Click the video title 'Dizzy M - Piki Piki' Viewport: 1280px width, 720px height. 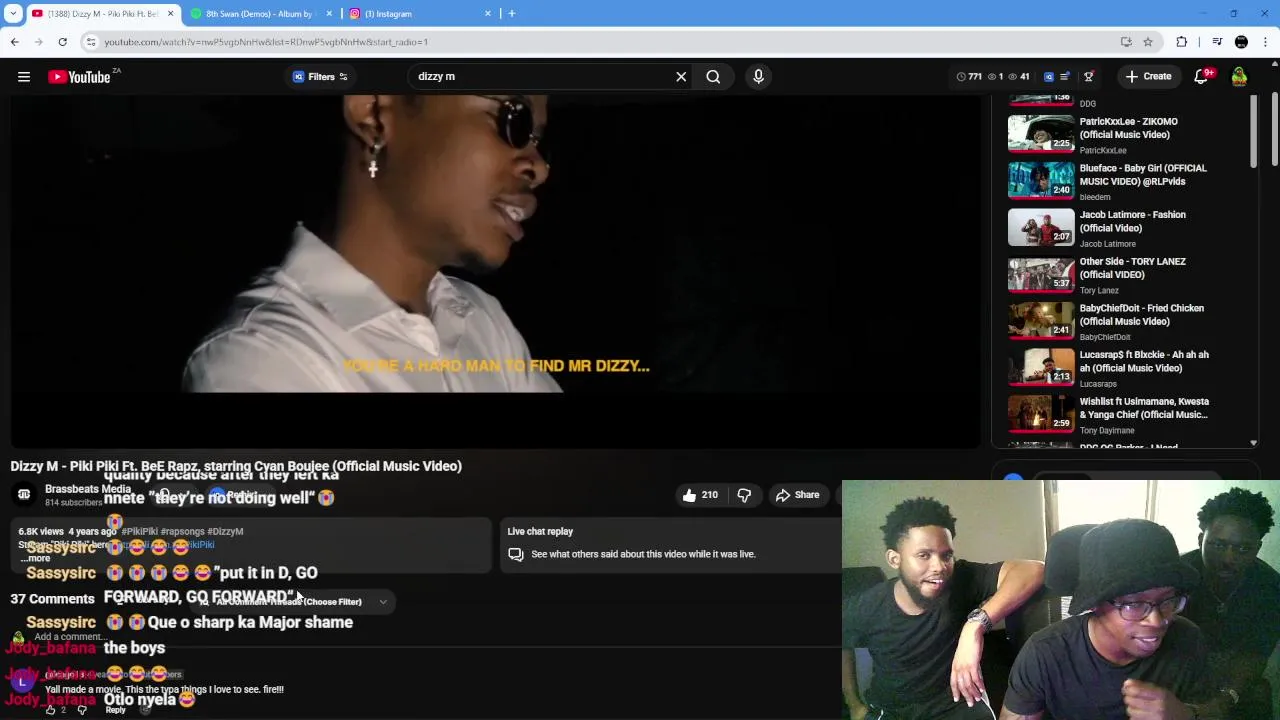click(x=236, y=466)
